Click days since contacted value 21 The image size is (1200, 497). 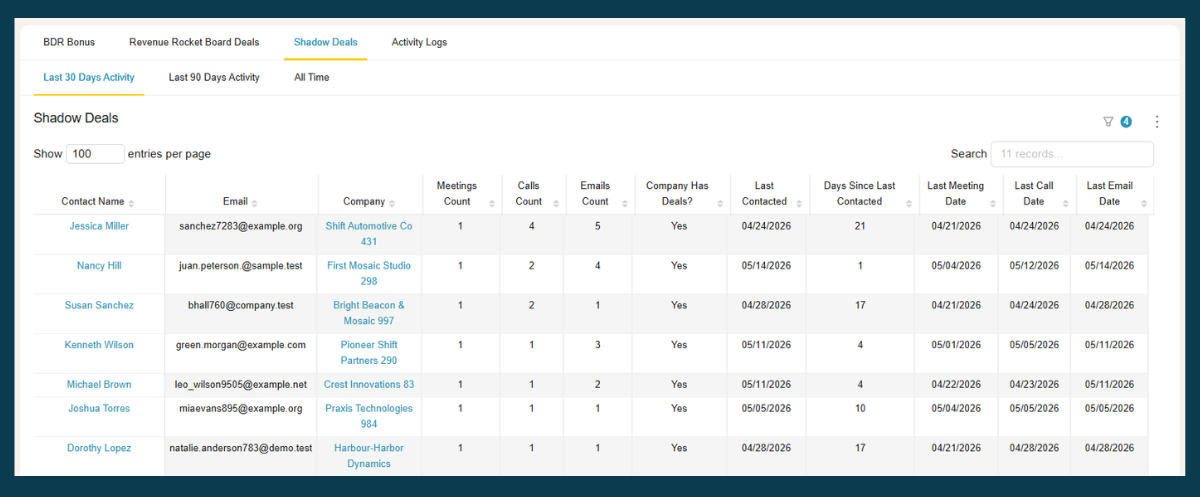pos(860,226)
